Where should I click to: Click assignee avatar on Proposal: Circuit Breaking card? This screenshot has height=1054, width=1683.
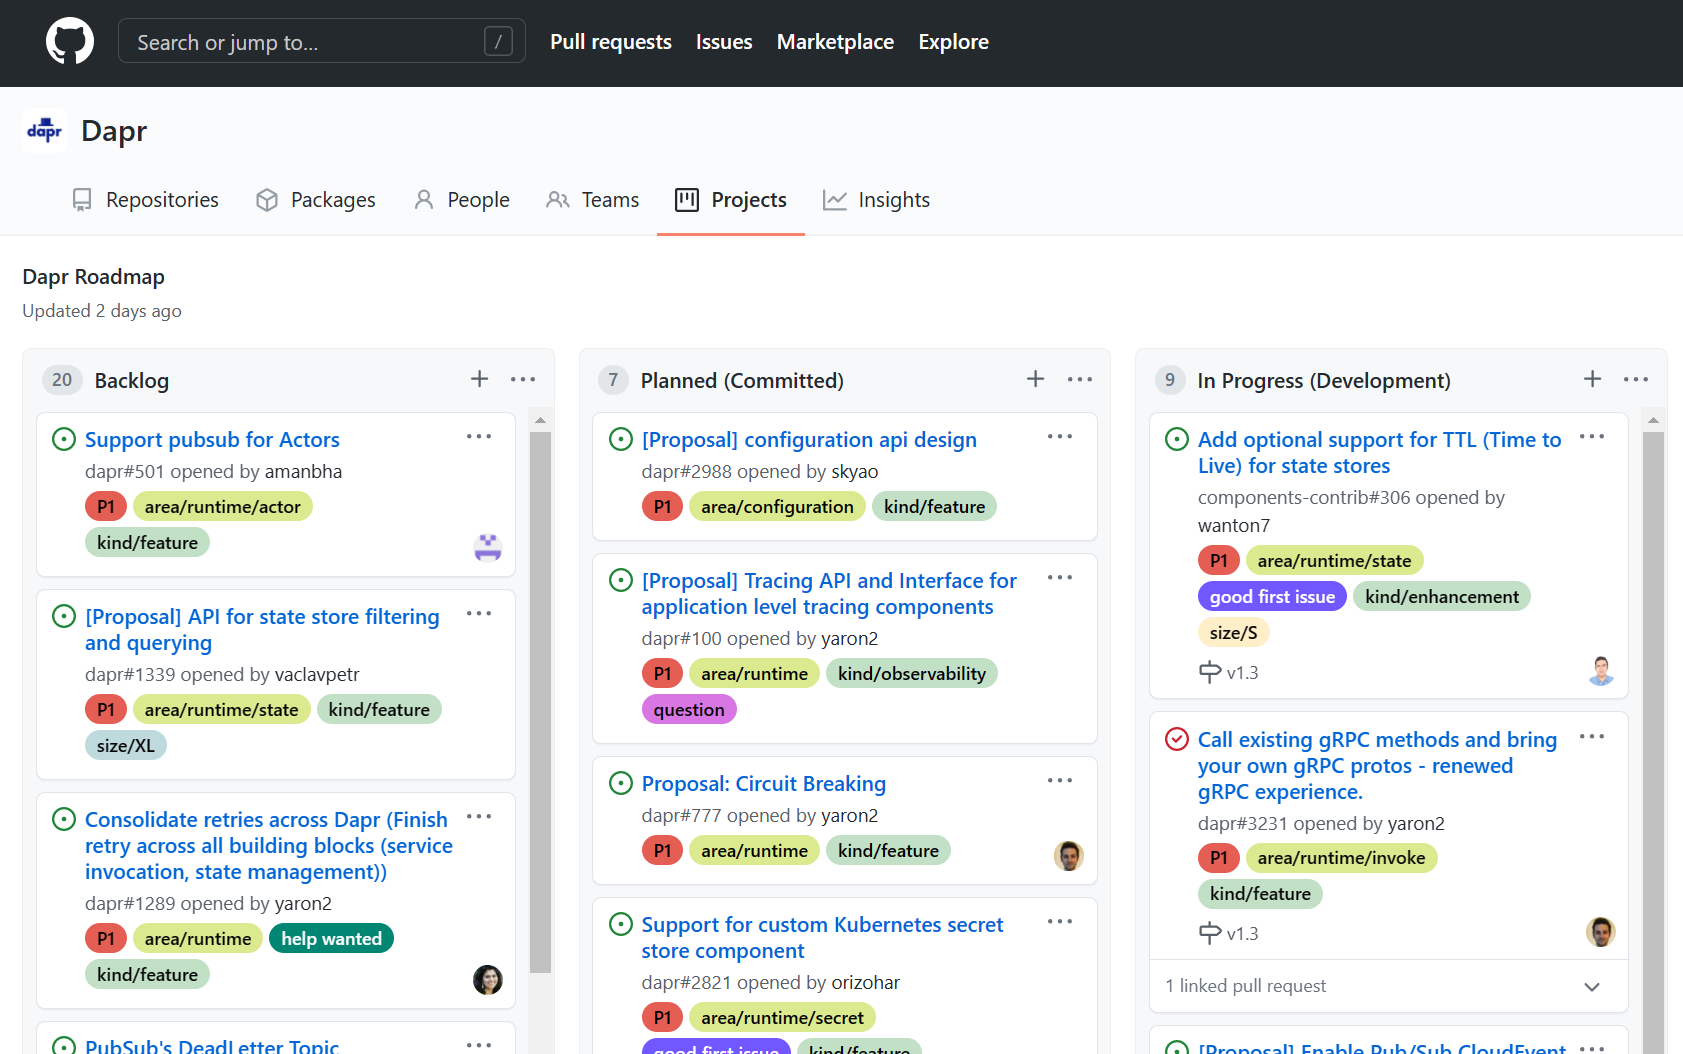click(1068, 856)
